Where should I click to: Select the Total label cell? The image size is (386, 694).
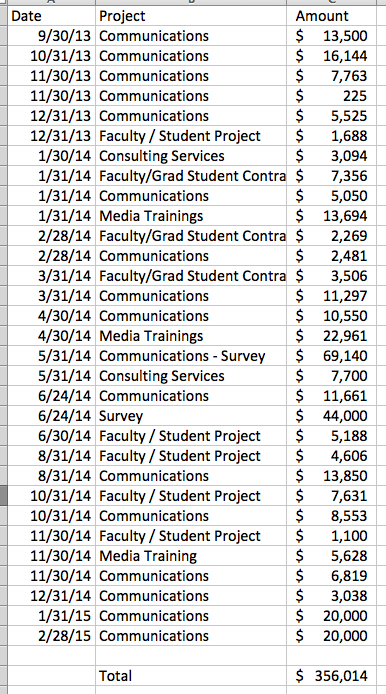(x=191, y=675)
